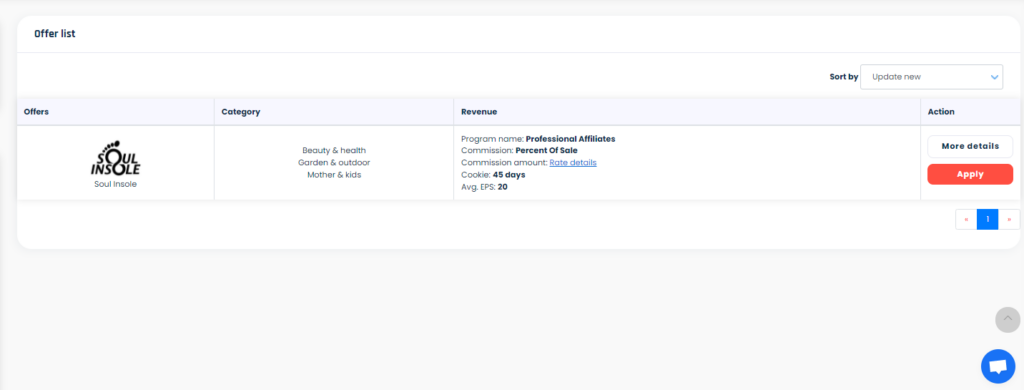The height and width of the screenshot is (390, 1024).
Task: Click the Soul Insole offer name label
Action: click(x=116, y=184)
